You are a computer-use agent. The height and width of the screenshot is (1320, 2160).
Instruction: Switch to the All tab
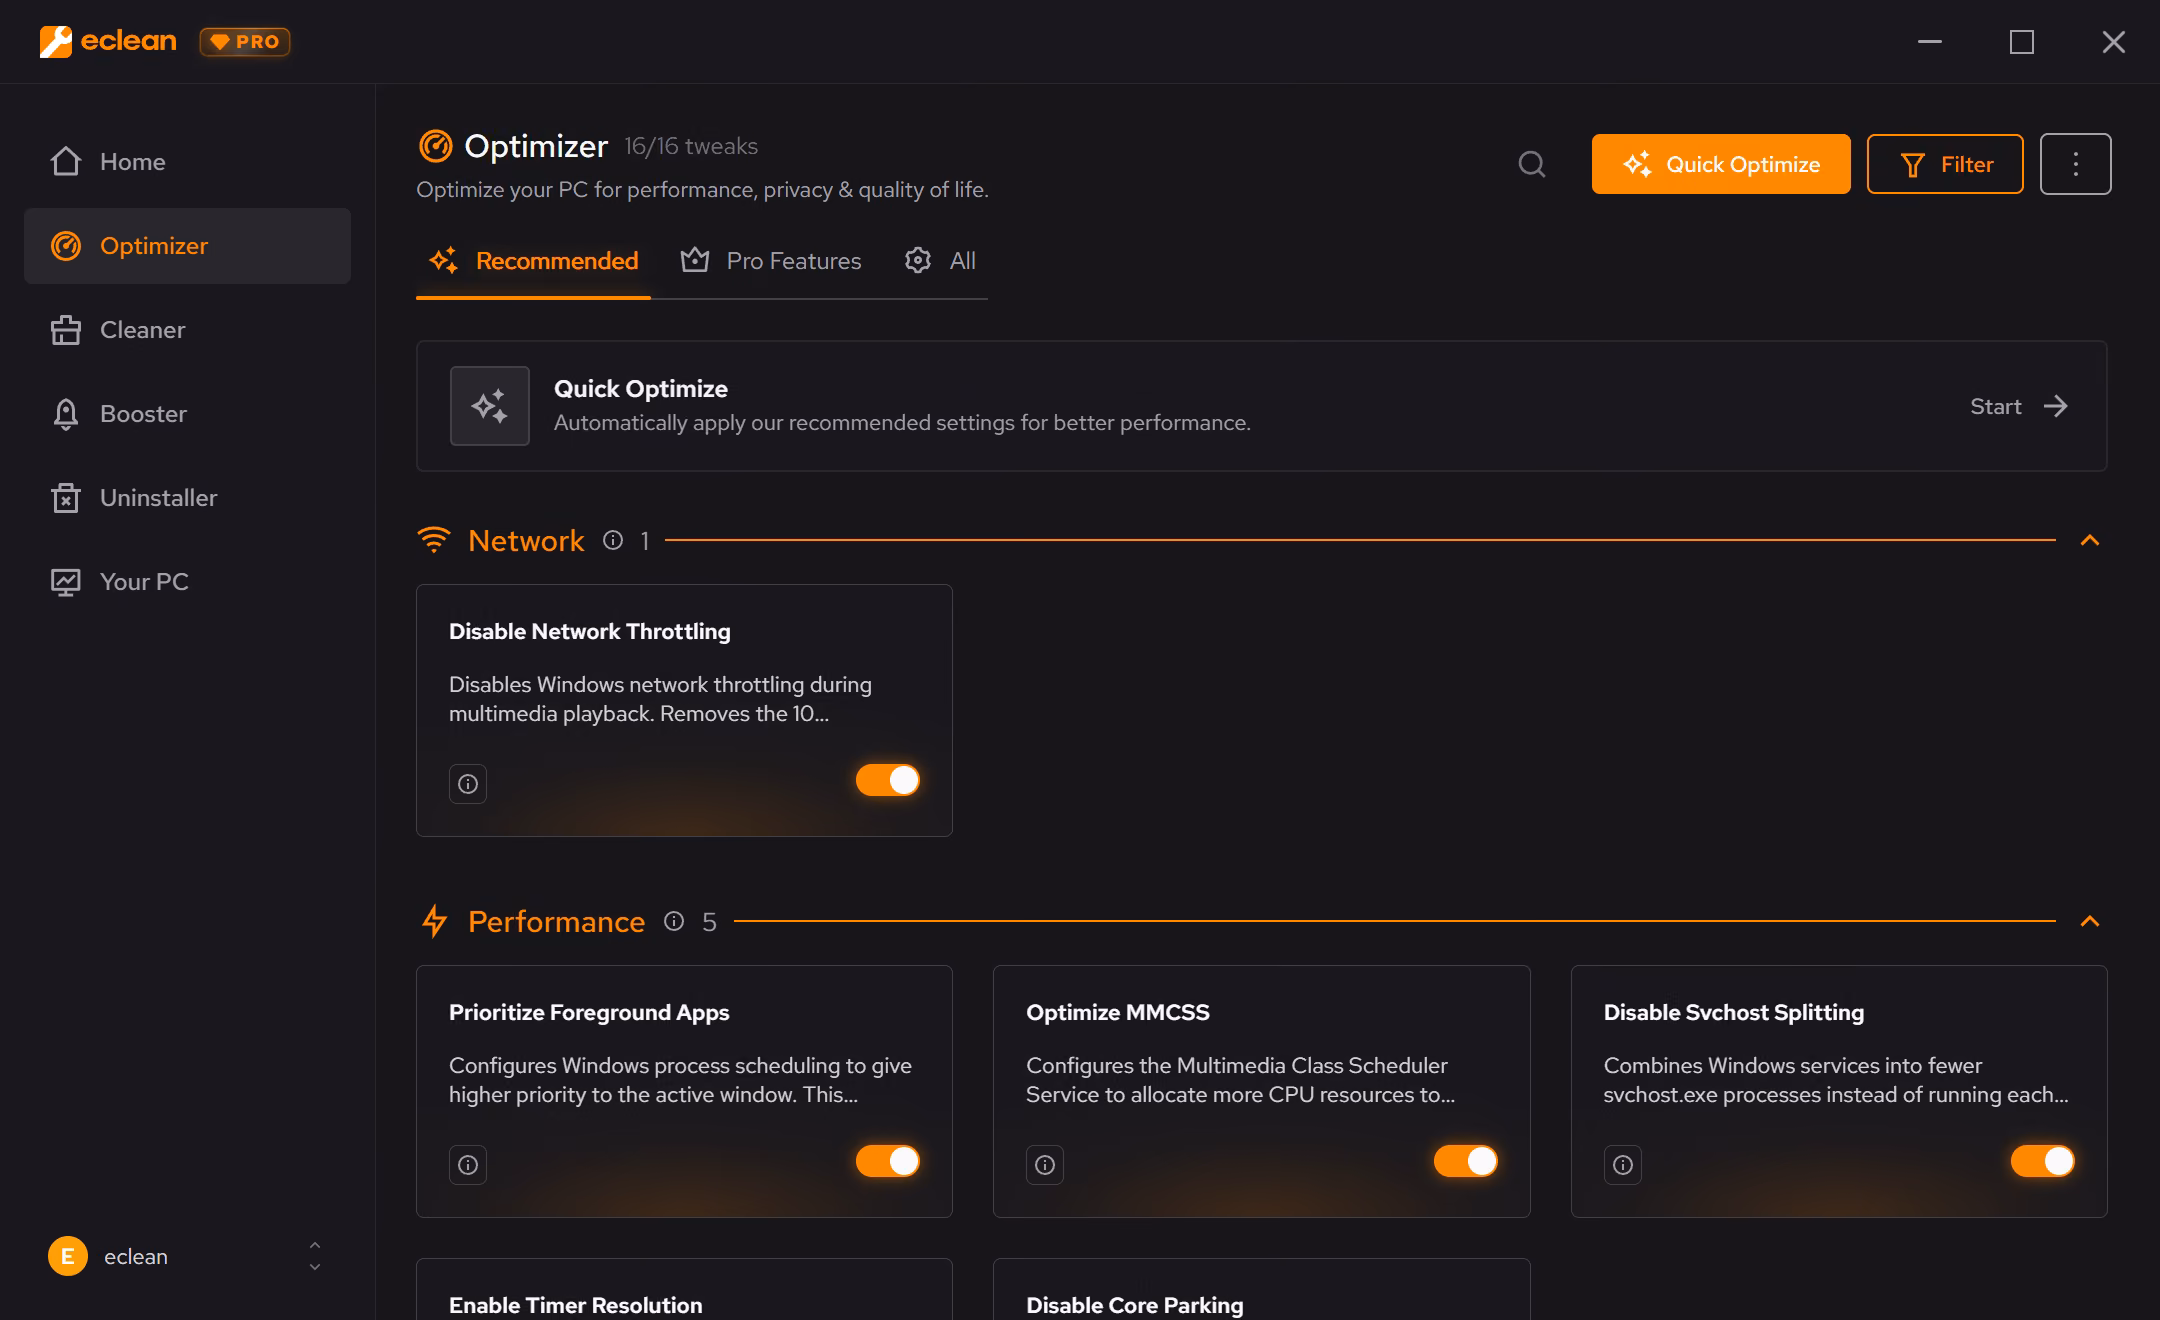[940, 261]
